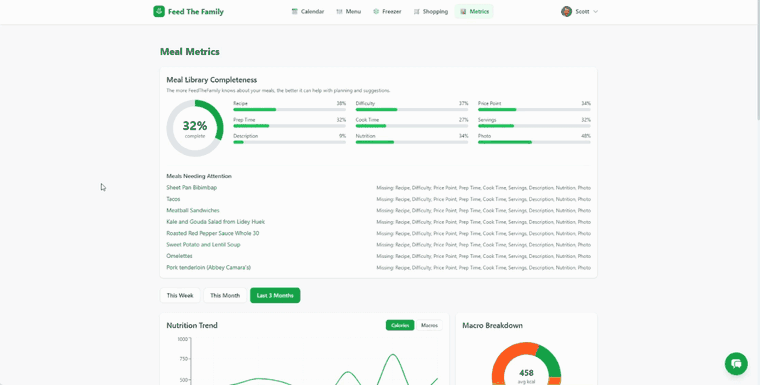Click Scott's profile avatar
This screenshot has width=760, height=385.
pyautogui.click(x=566, y=12)
